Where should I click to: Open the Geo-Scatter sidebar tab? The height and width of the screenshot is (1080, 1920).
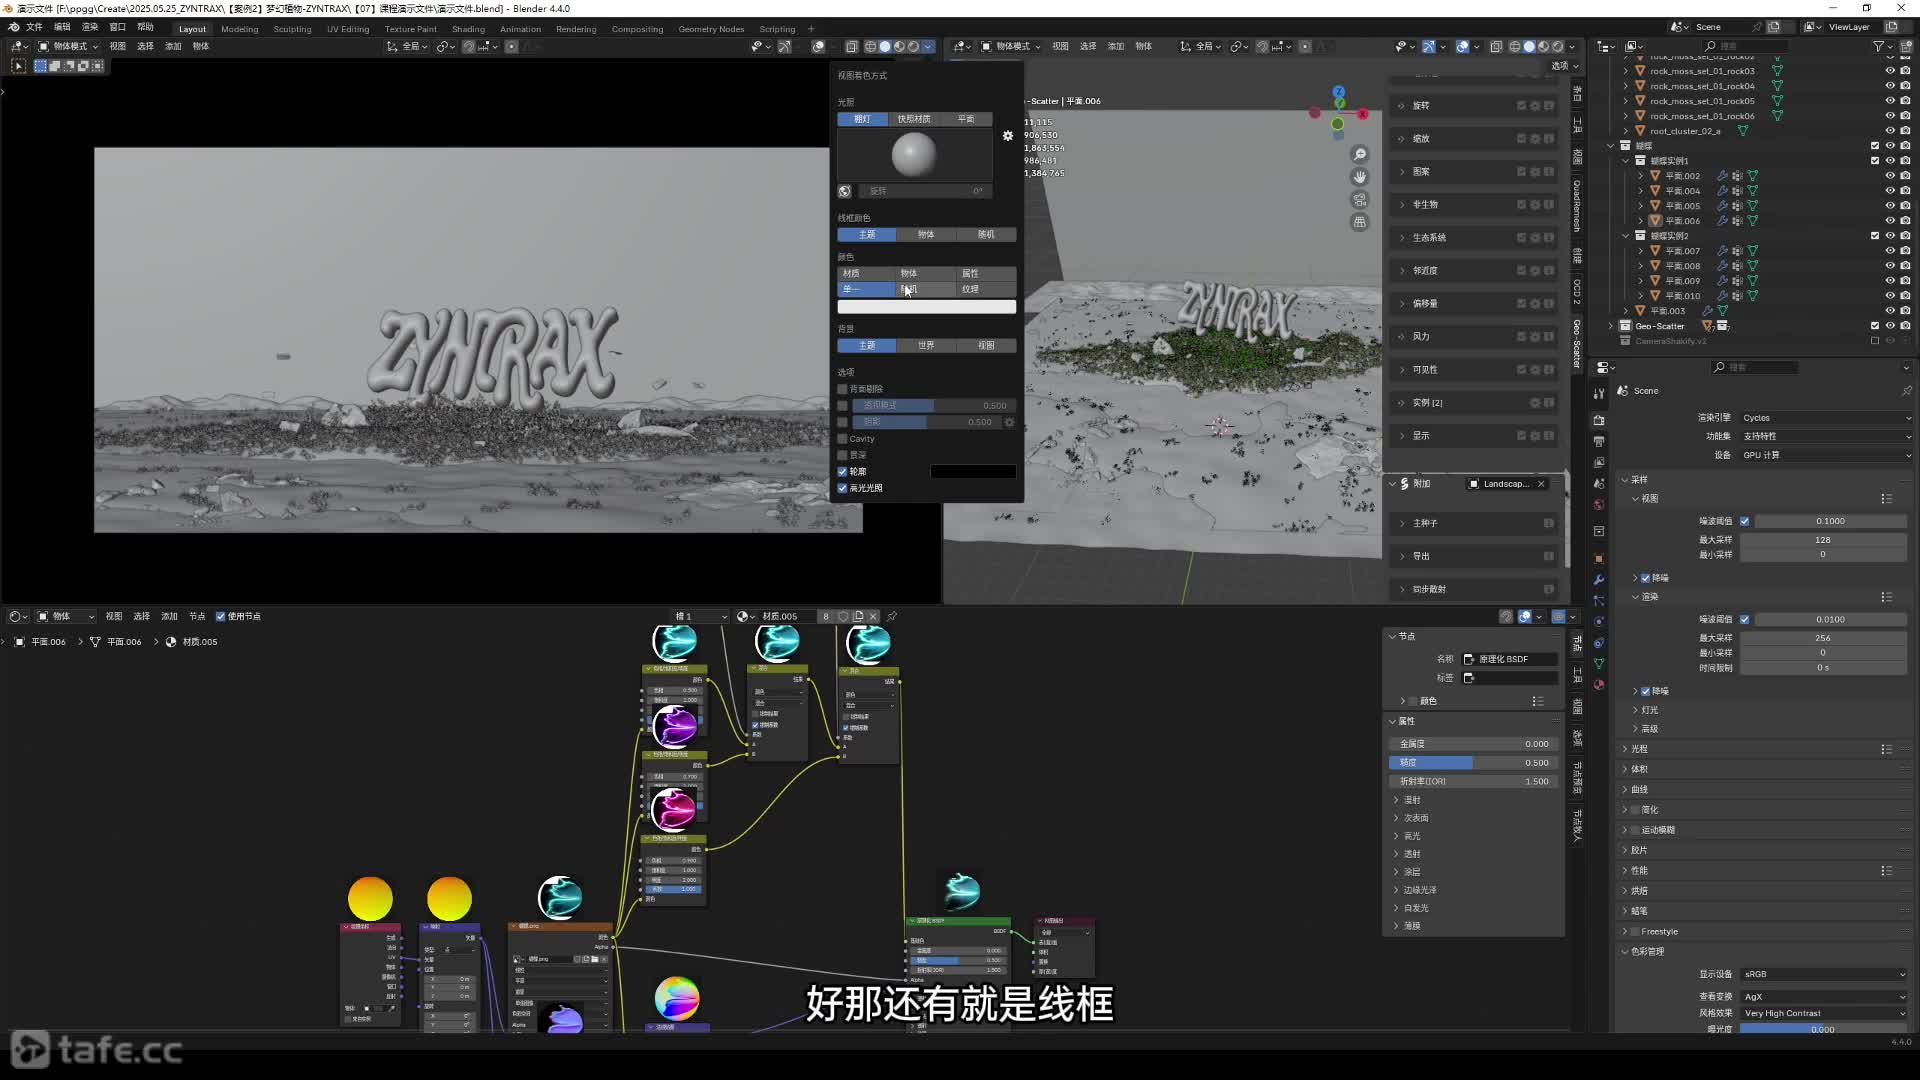coord(1577,344)
